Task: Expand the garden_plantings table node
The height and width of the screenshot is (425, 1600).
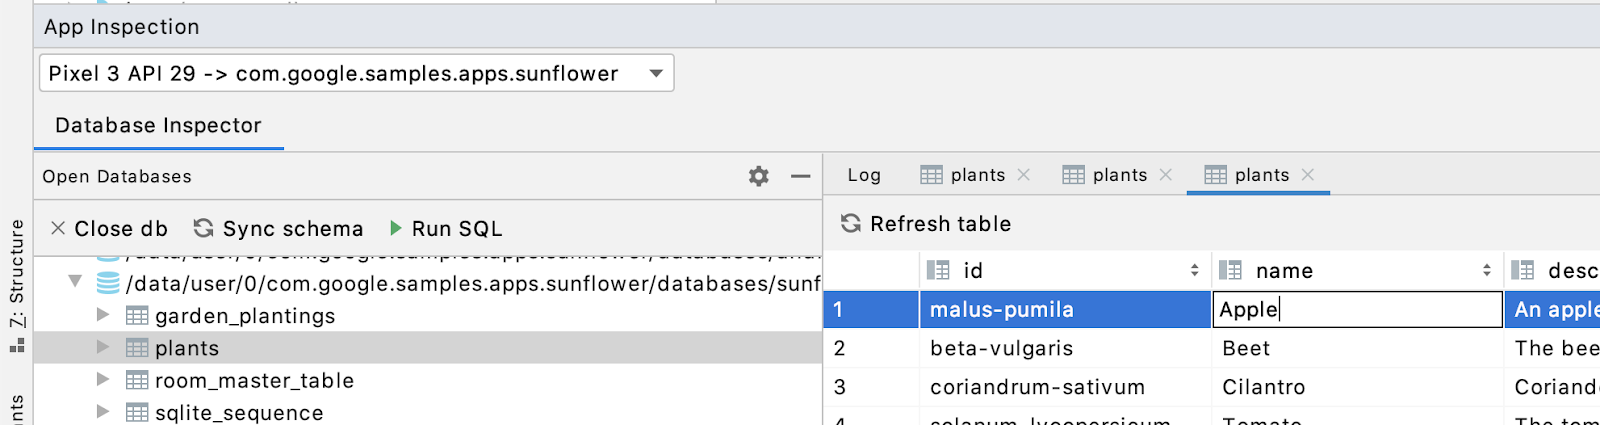Action: [x=102, y=315]
